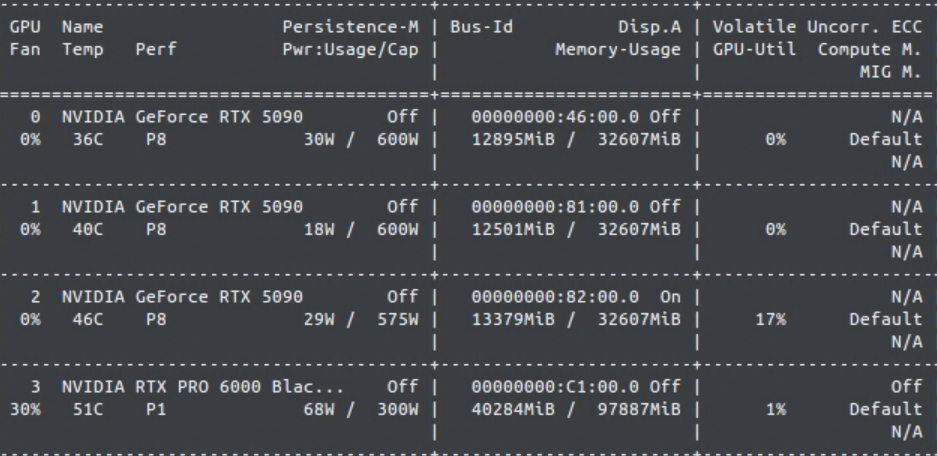Click power draw '68W'
Viewport: 937px width, 456px height.
pos(319,409)
